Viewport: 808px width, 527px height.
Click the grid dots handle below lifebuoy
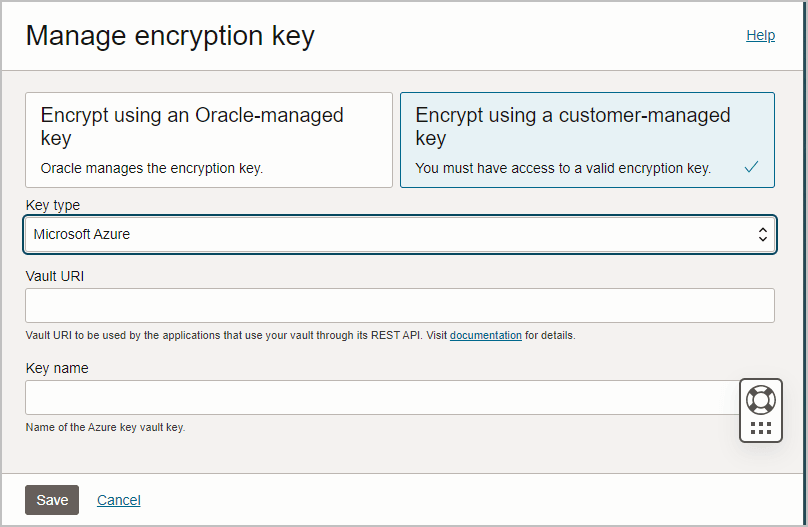(760, 428)
